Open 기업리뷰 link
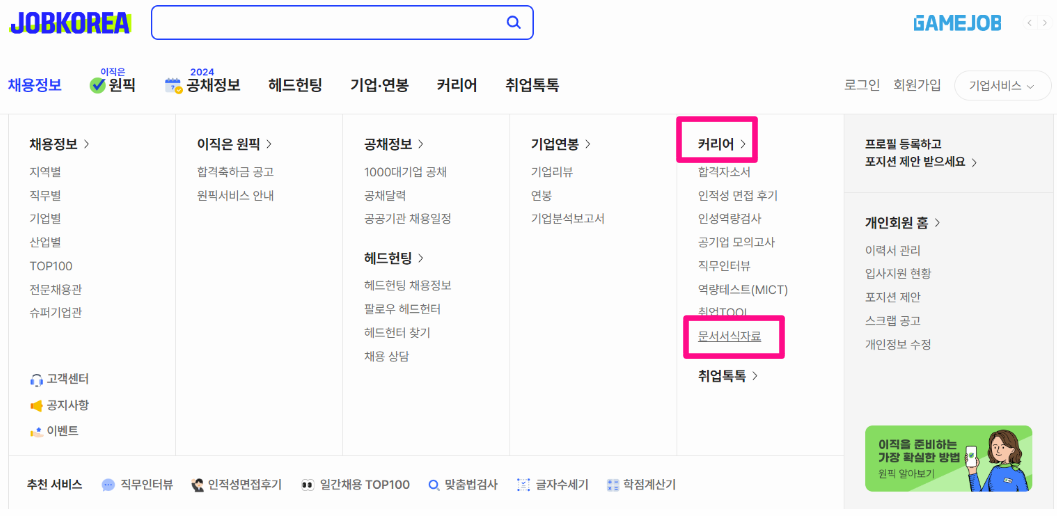Viewport: 1057px width, 516px height. (x=551, y=172)
